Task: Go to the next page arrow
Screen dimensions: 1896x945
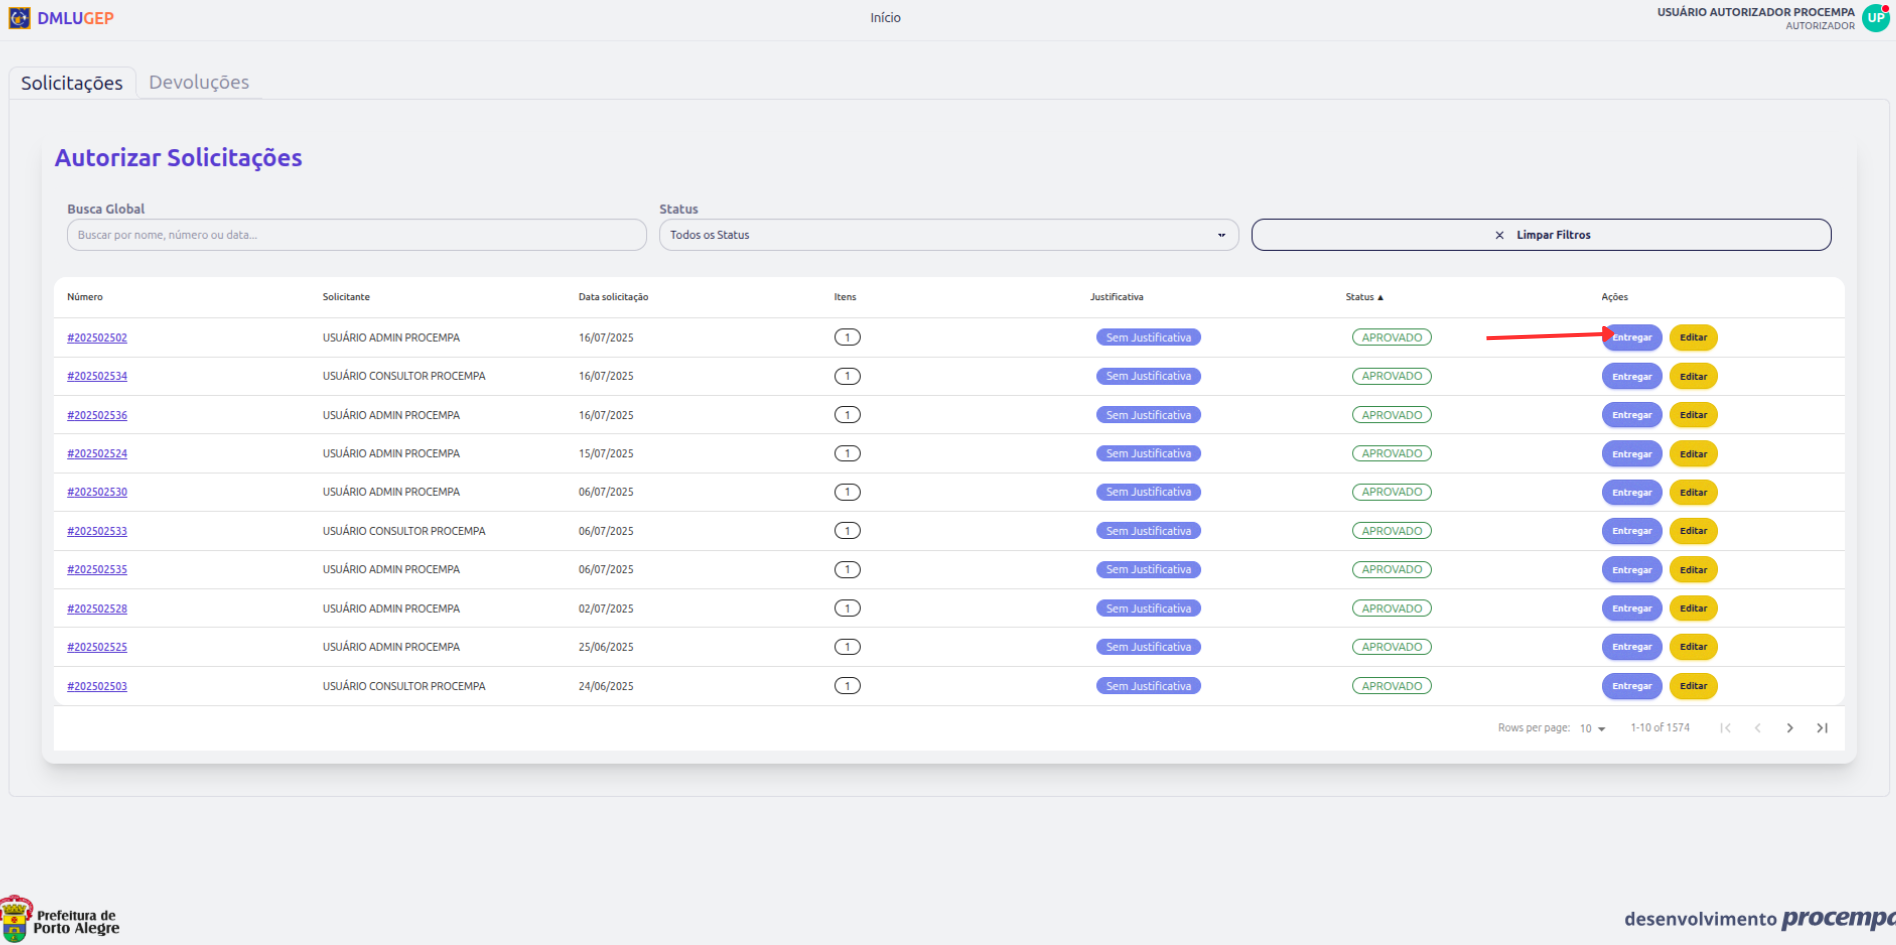Action: click(x=1790, y=728)
